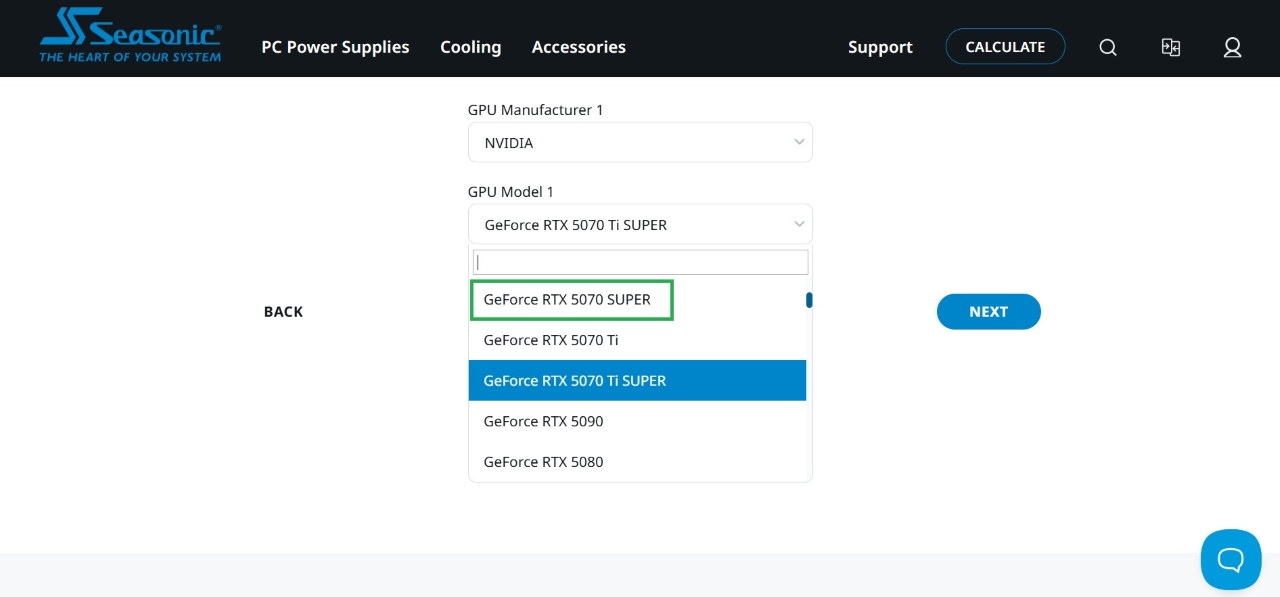Image resolution: width=1280 pixels, height=597 pixels.
Task: Open the product comparison icon
Action: (x=1170, y=47)
